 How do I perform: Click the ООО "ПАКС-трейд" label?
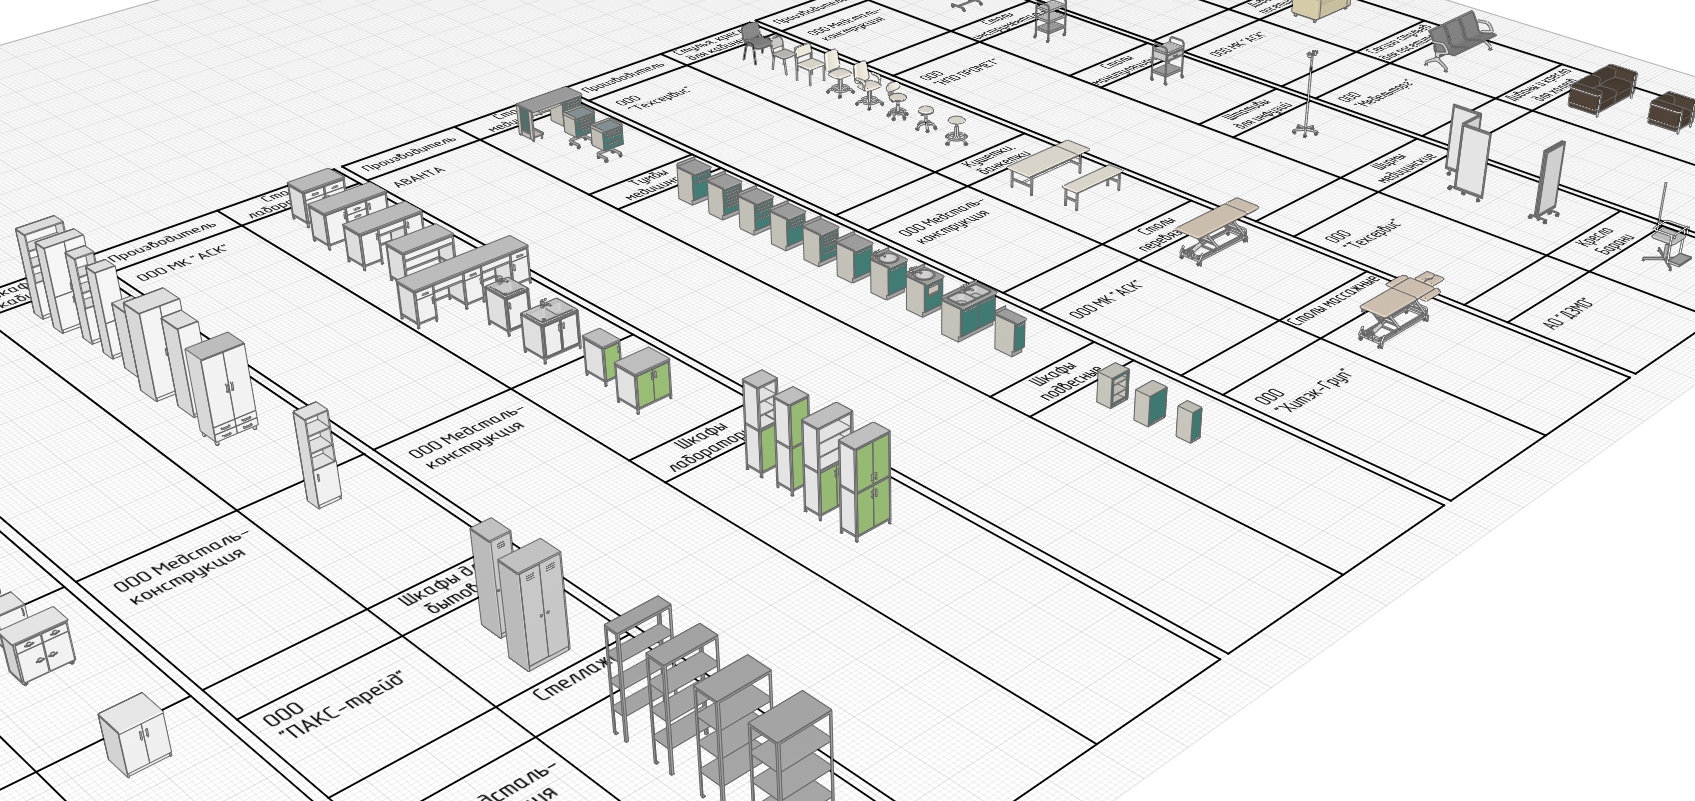pyautogui.click(x=335, y=703)
